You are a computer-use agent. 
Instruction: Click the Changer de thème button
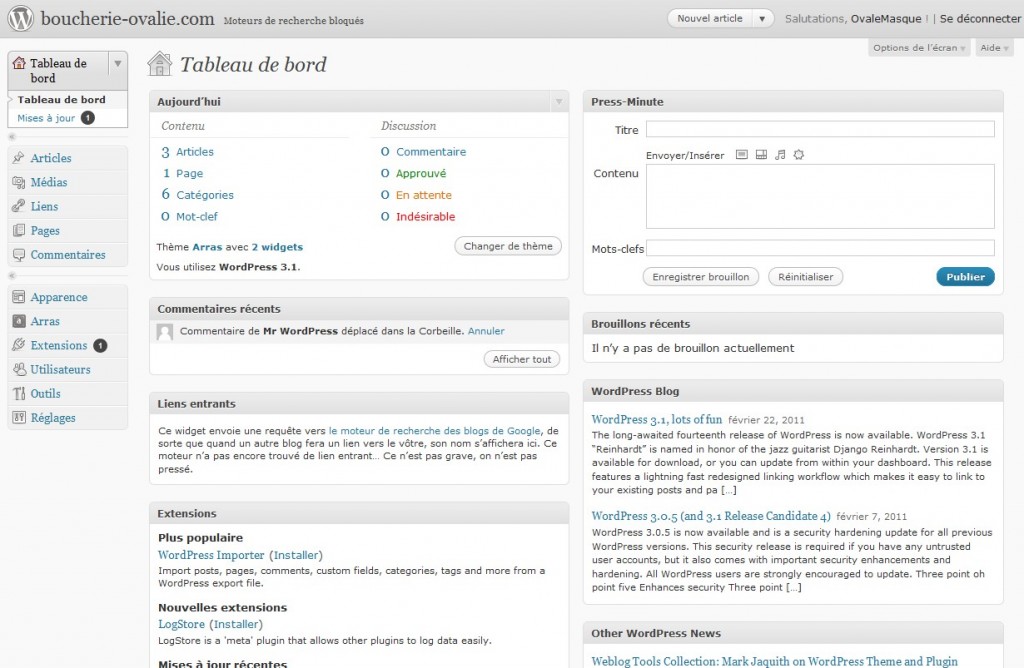508,246
